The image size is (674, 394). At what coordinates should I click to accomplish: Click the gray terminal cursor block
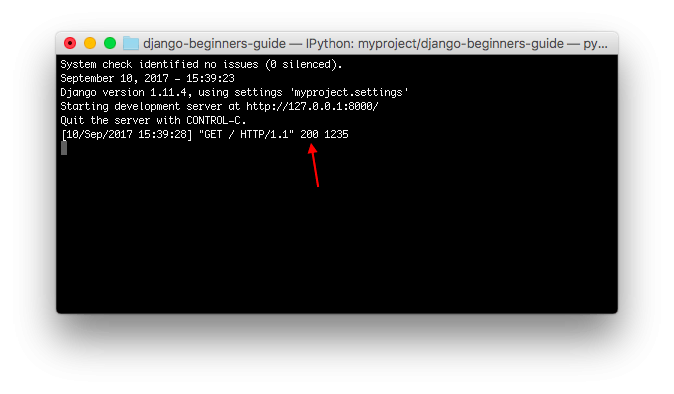point(64,148)
